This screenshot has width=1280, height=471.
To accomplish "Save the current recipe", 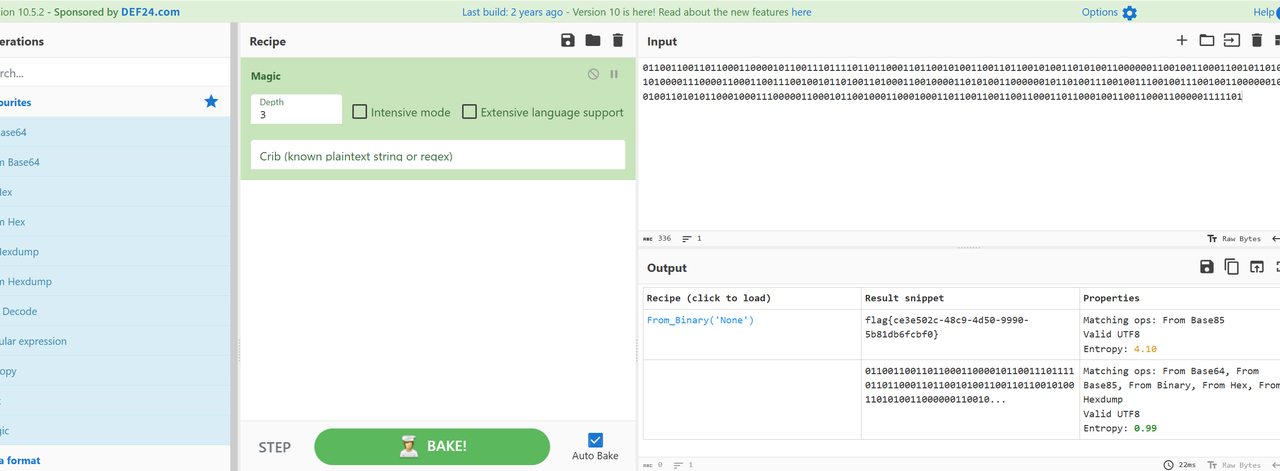I will click(568, 41).
